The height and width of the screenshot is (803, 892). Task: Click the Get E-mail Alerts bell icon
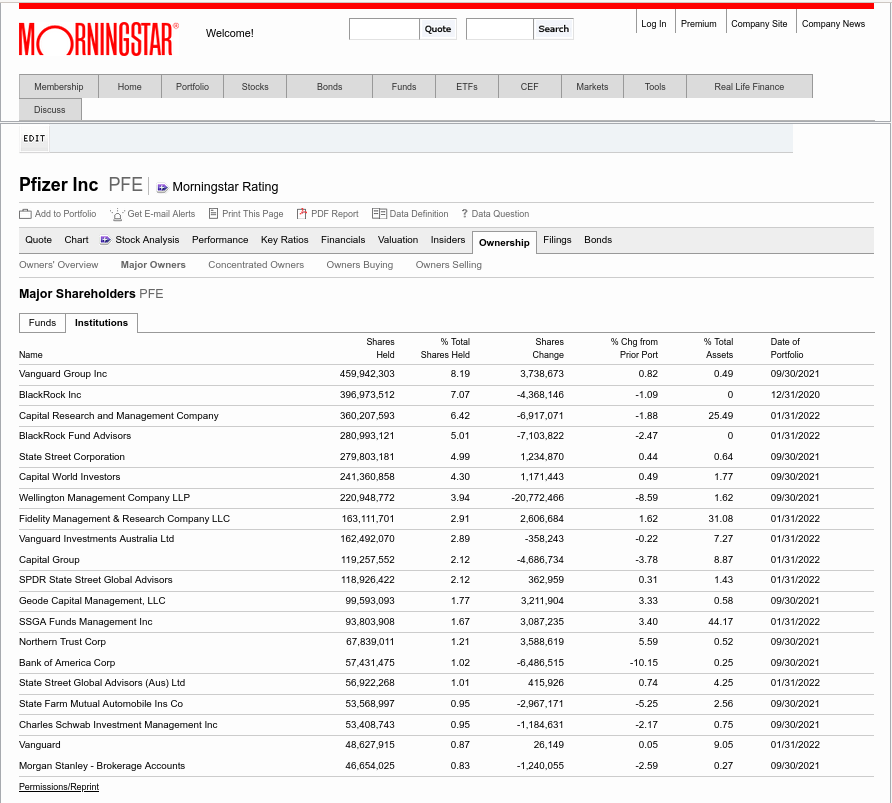coord(117,214)
